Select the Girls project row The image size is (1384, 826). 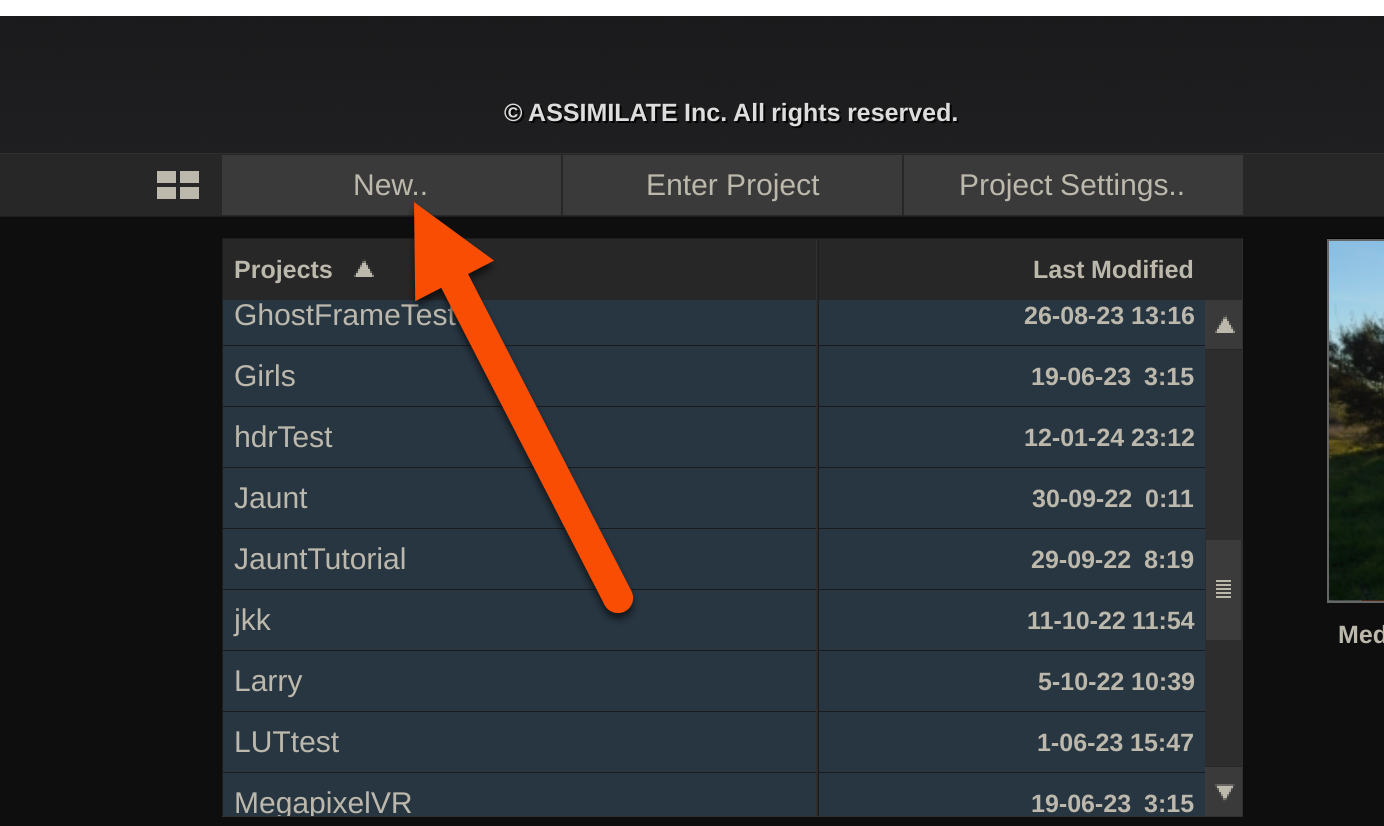click(x=265, y=377)
